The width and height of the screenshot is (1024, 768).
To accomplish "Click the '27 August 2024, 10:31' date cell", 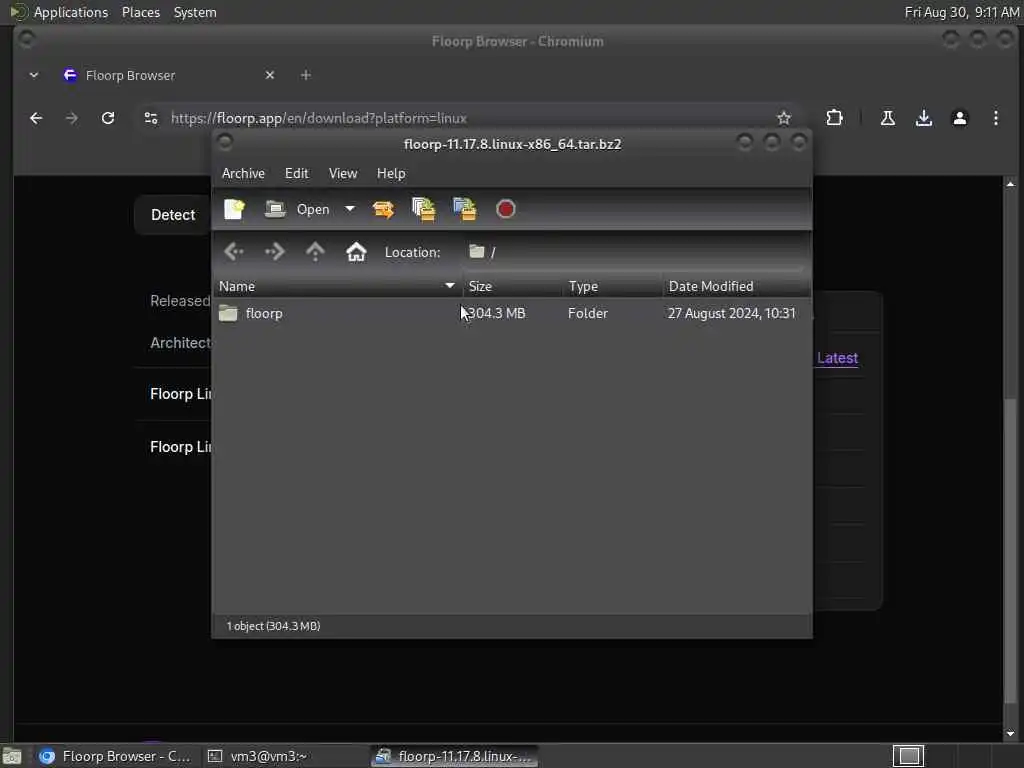I will (731, 313).
